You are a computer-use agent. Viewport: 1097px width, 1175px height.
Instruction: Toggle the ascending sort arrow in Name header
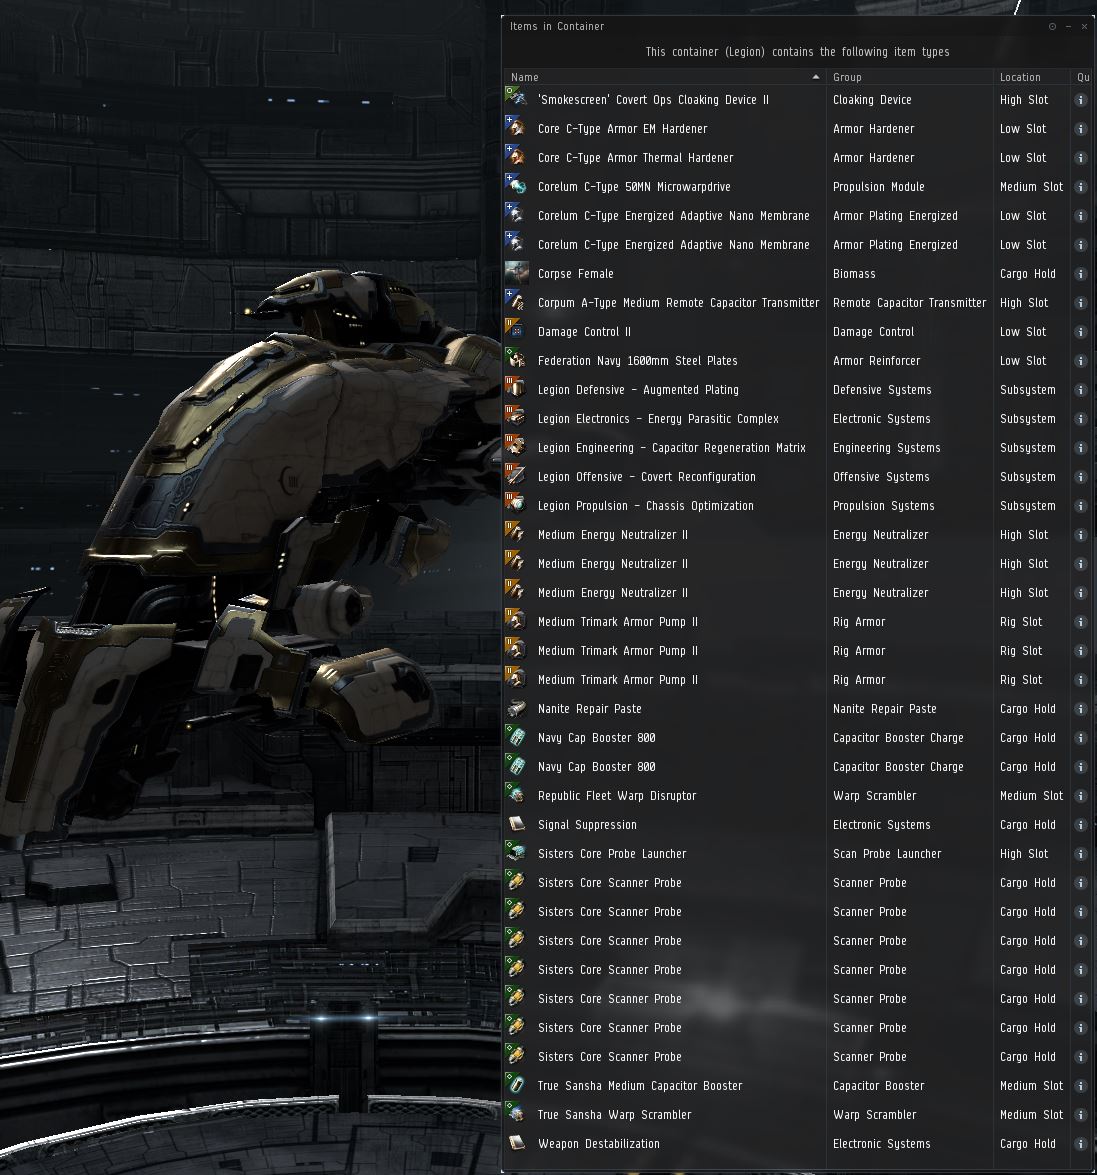[815, 77]
